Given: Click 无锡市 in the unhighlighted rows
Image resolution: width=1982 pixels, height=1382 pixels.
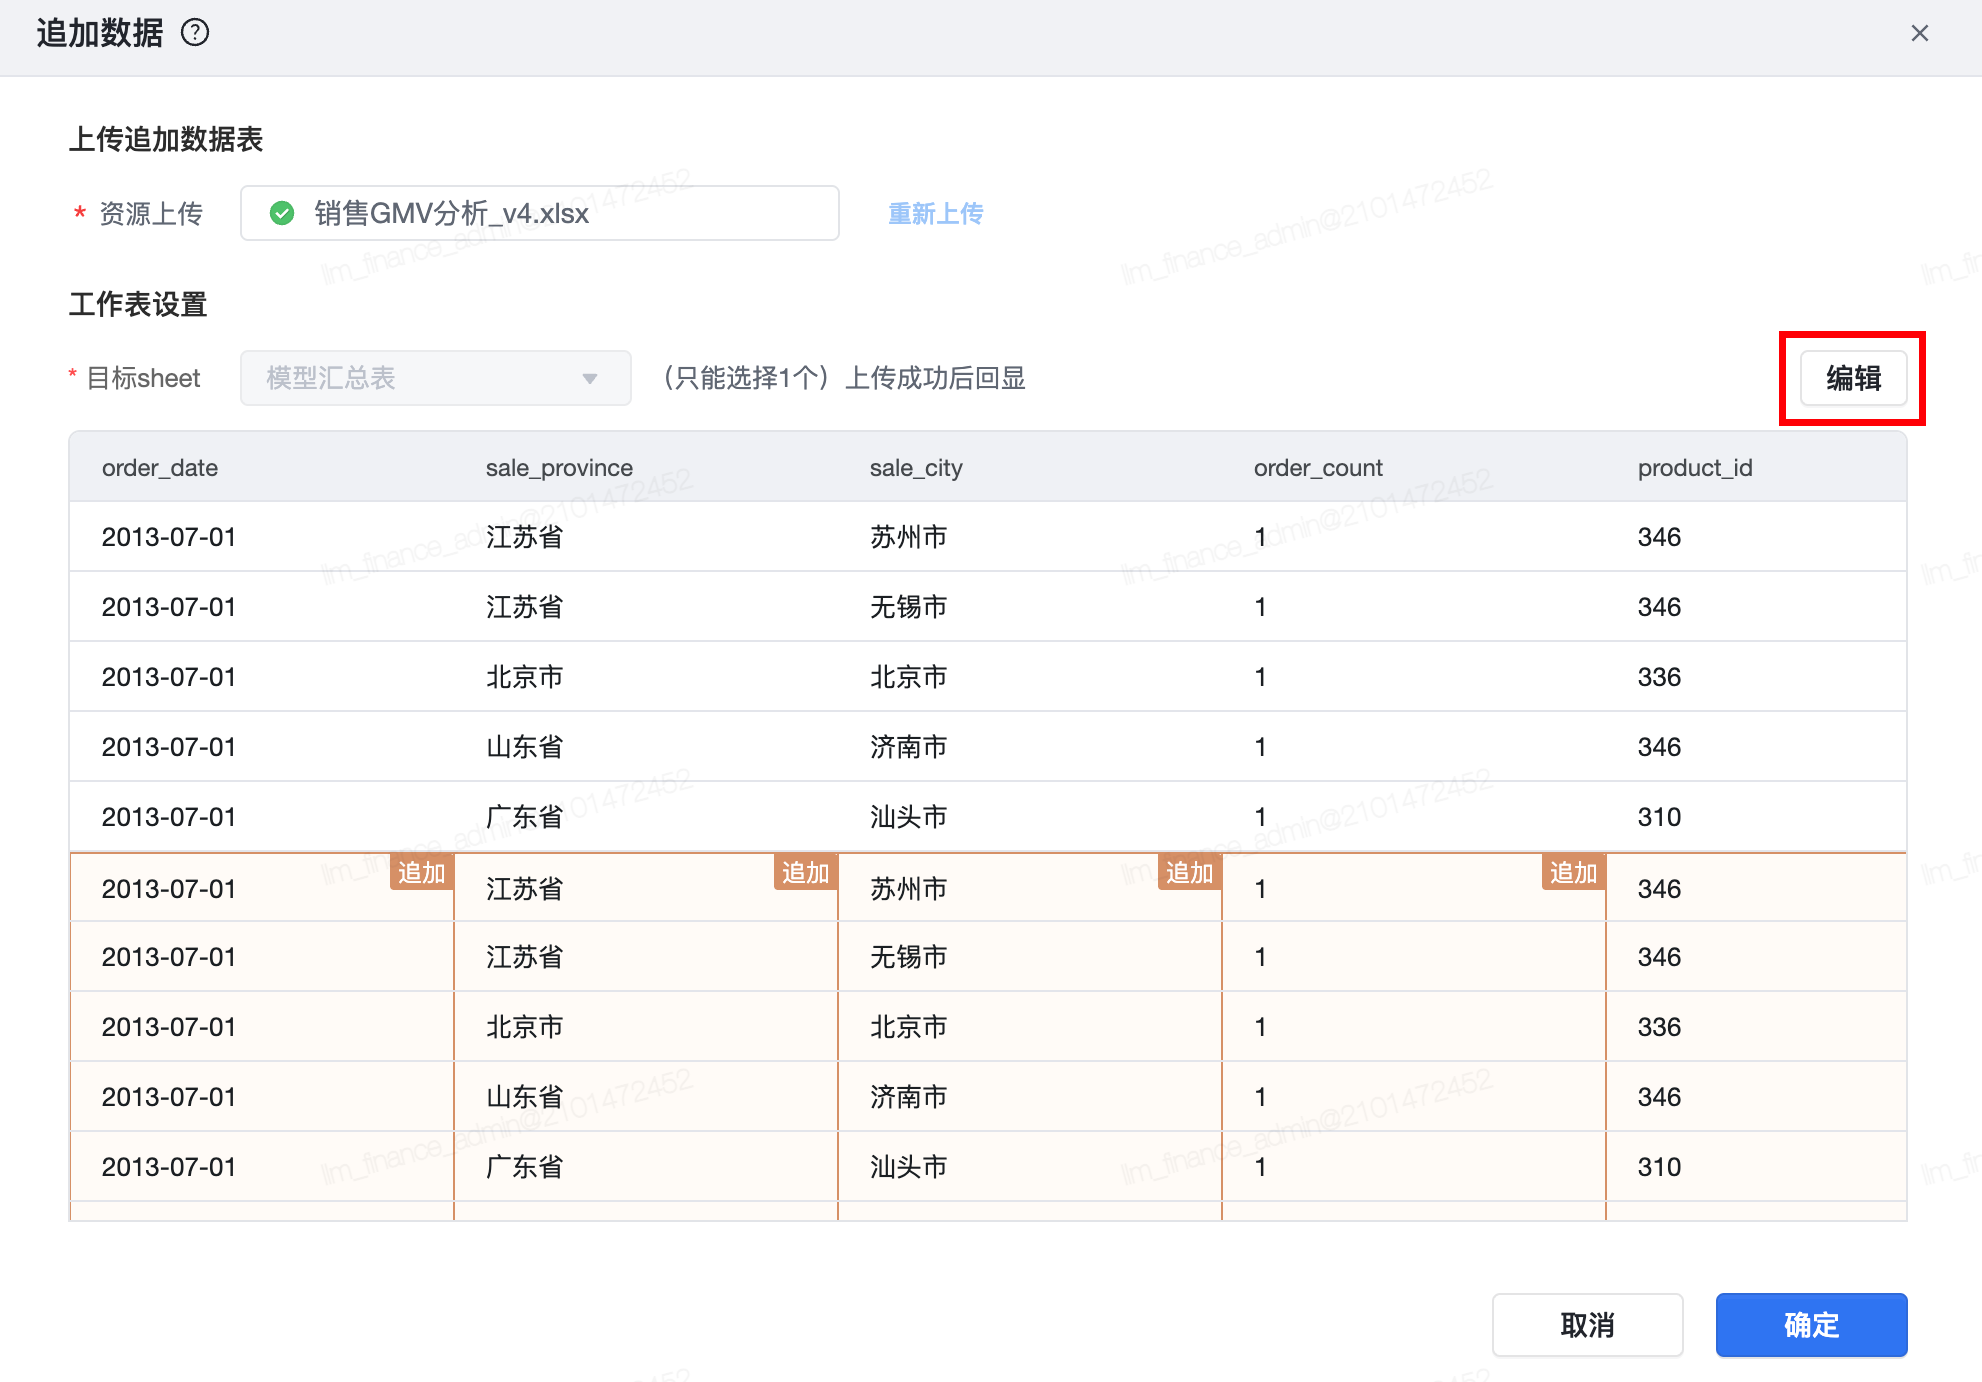Looking at the screenshot, I should tap(908, 607).
